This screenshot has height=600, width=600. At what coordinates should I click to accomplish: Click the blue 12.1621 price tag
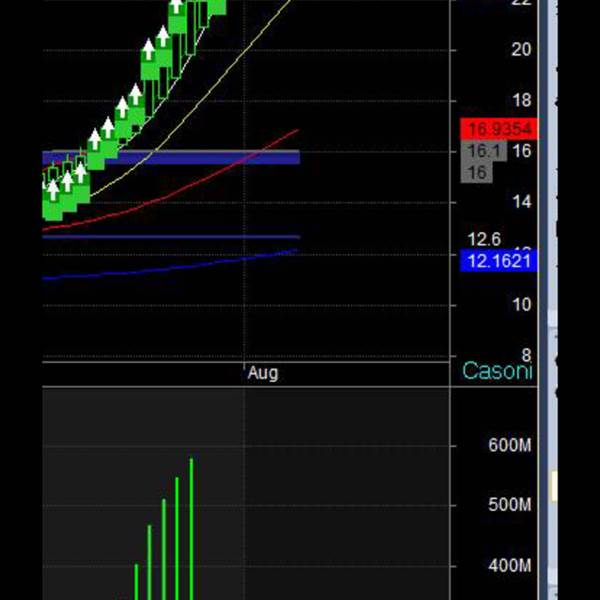pyautogui.click(x=499, y=261)
